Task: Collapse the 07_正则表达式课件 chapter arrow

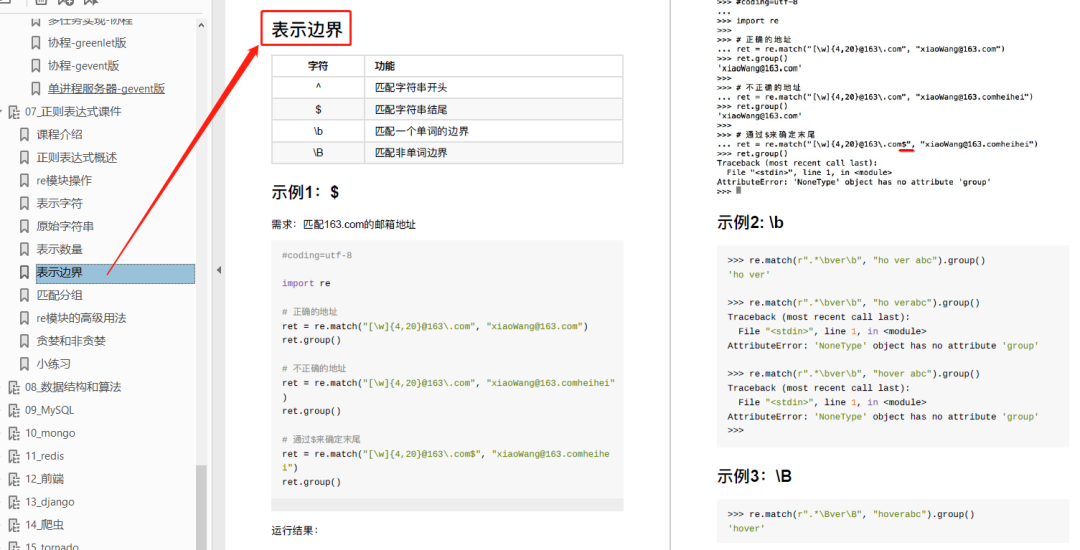Action: [x=3, y=112]
